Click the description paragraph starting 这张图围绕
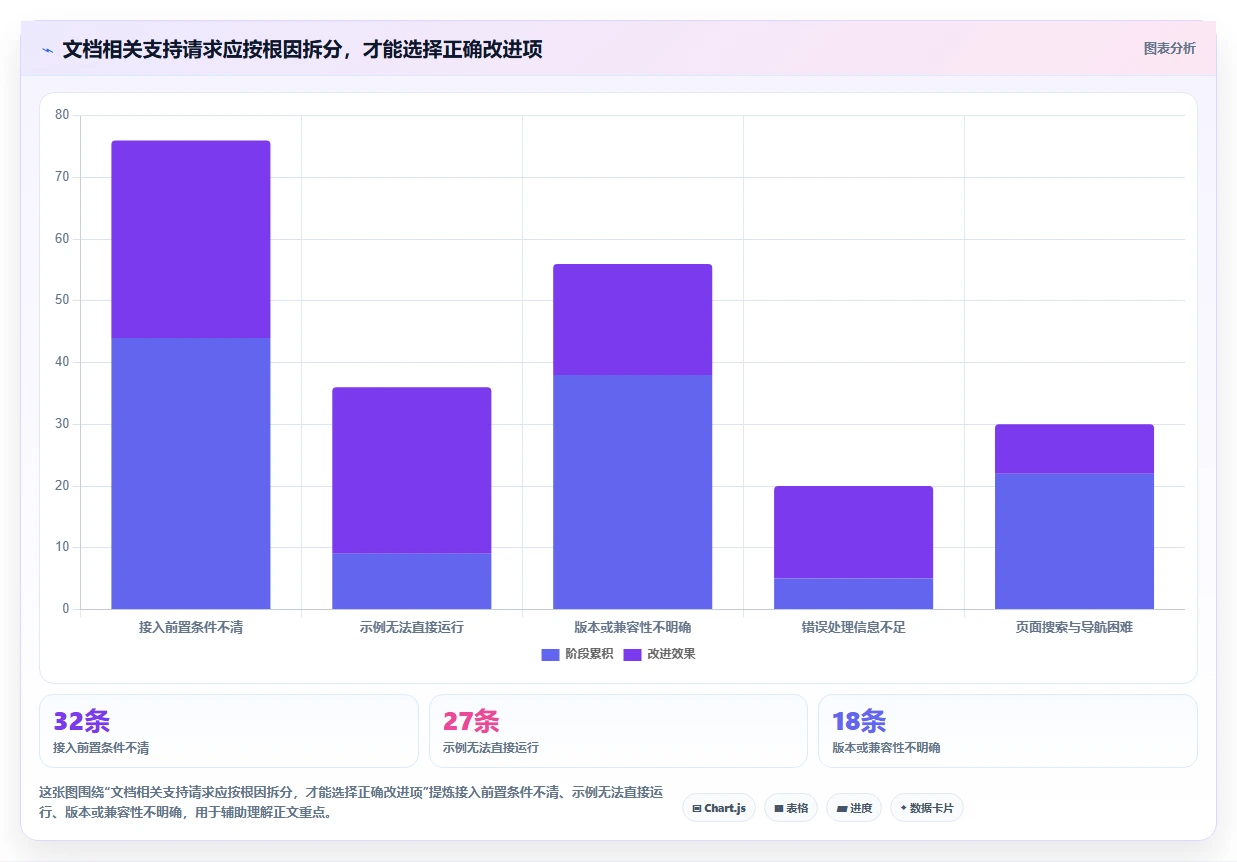Image resolution: width=1237 pixels, height=862 pixels. pos(351,802)
